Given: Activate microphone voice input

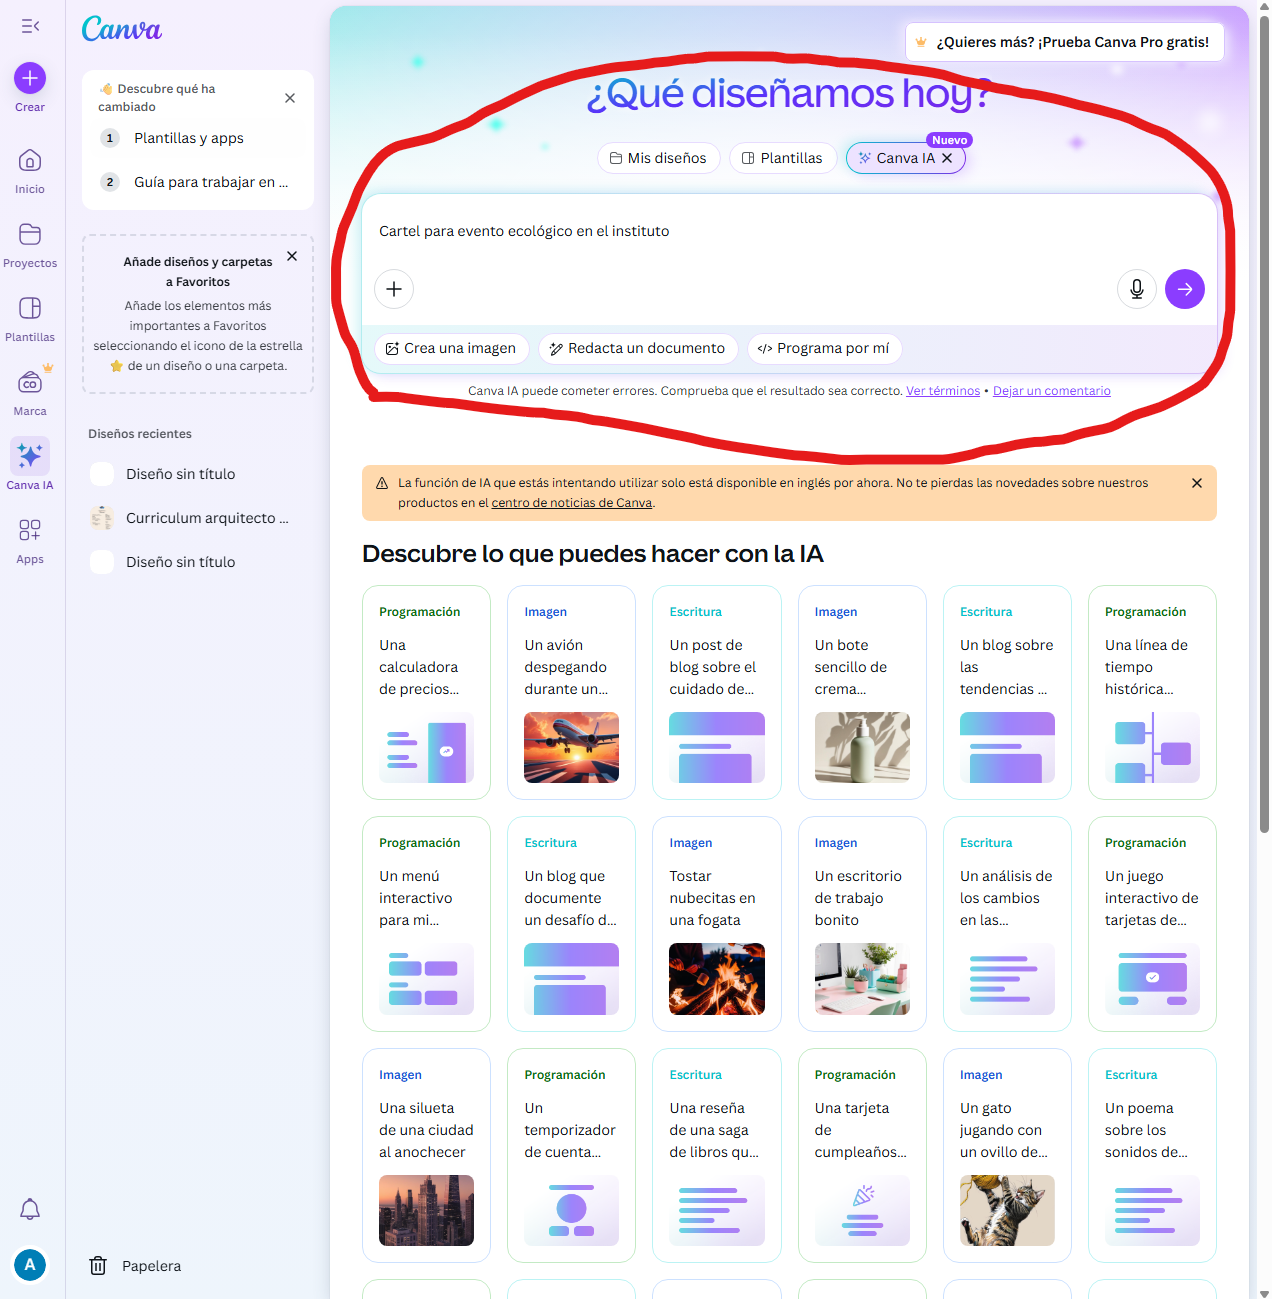Looking at the screenshot, I should [1137, 289].
